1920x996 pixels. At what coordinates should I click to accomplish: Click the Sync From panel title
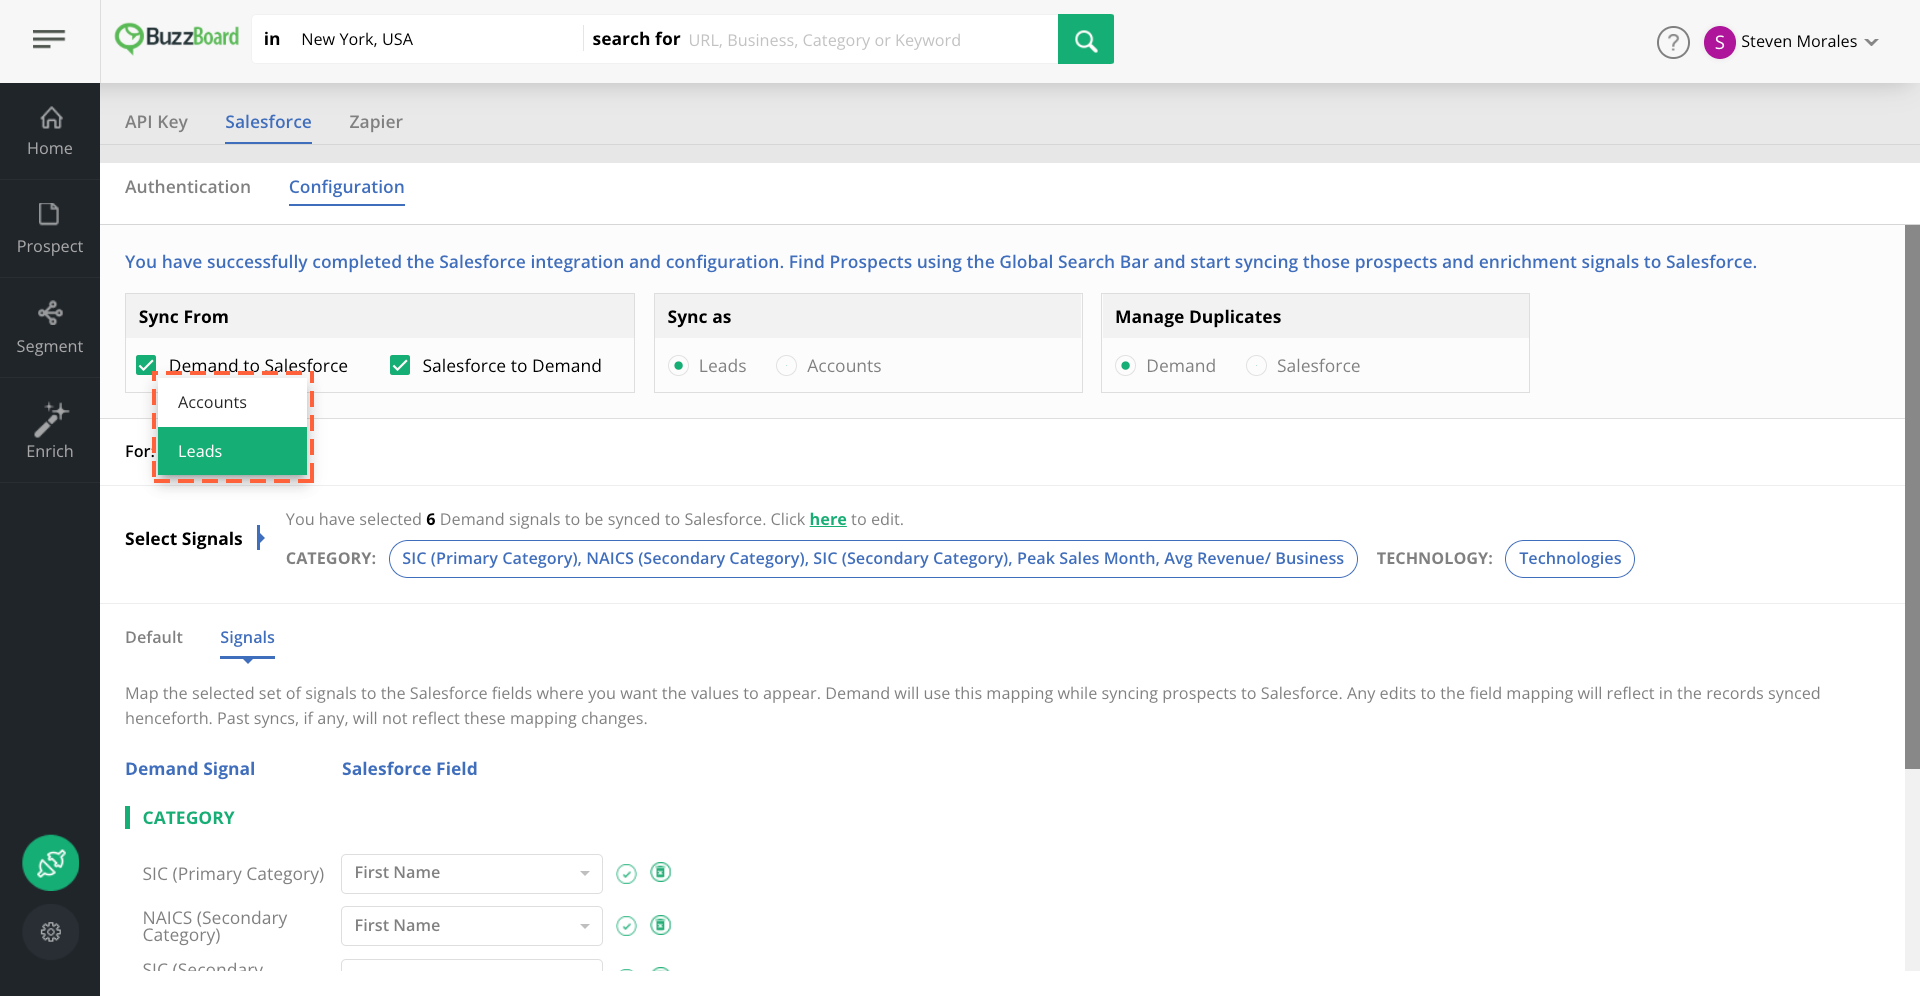[x=184, y=317]
